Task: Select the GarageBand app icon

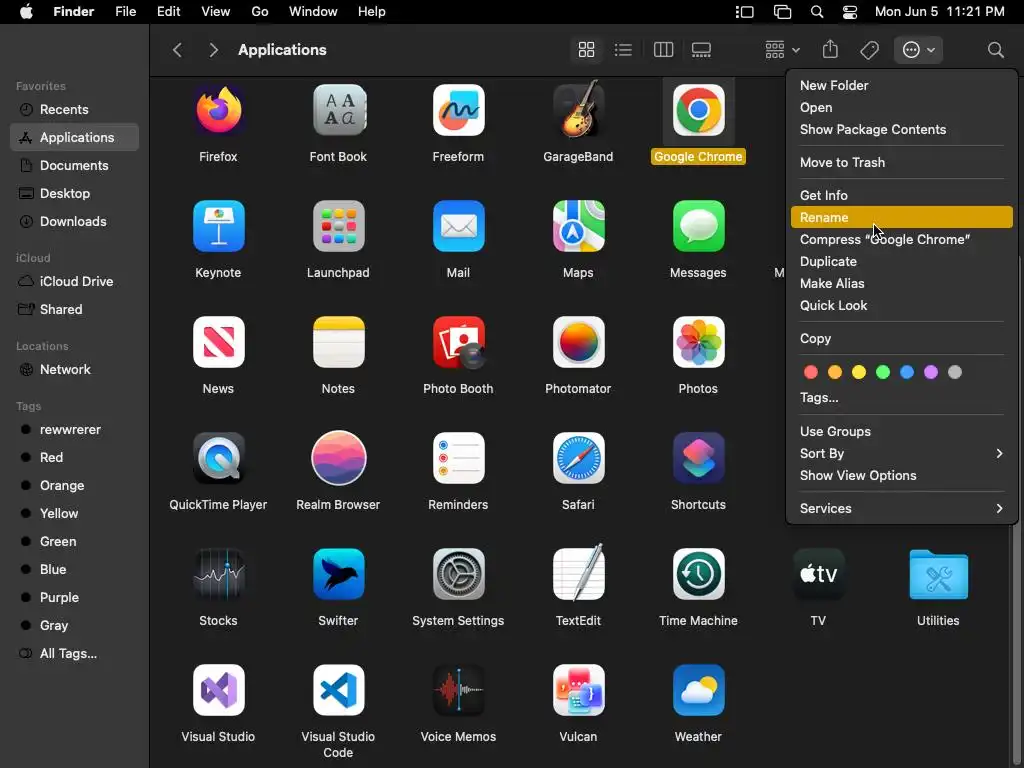Action: click(578, 110)
